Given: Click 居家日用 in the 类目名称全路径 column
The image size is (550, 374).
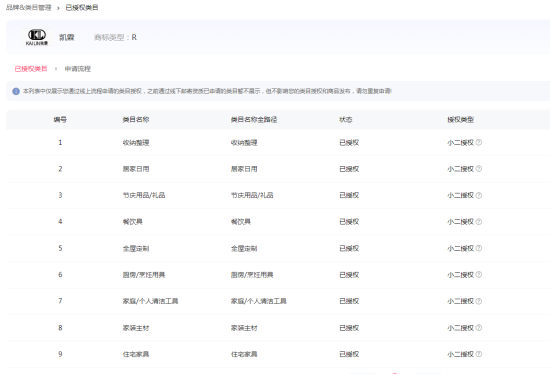Looking at the screenshot, I should click(x=244, y=169).
